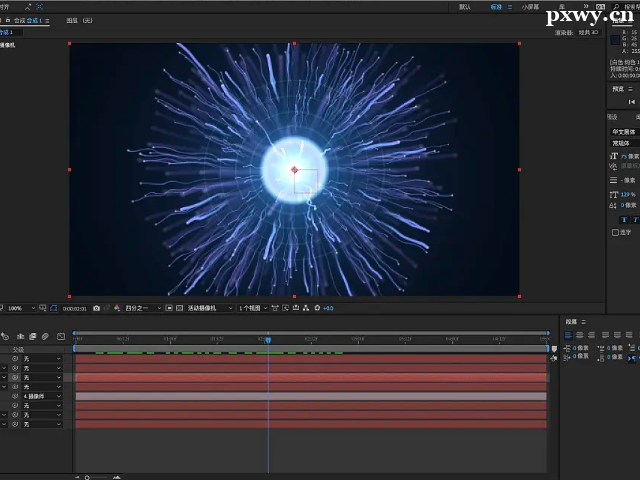Click the motion blur icon in timeline
The height and width of the screenshot is (480, 640).
click(45, 336)
